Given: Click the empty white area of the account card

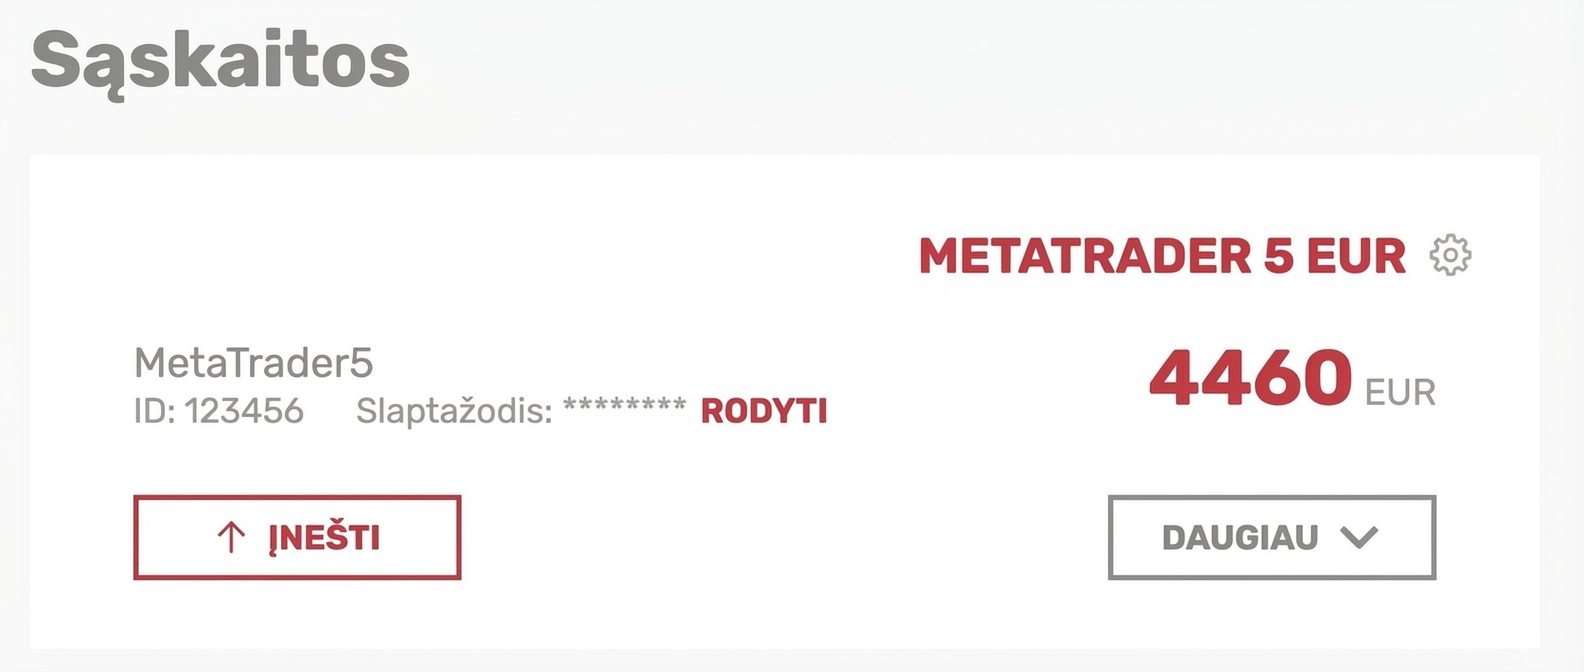Looking at the screenshot, I should 500,250.
